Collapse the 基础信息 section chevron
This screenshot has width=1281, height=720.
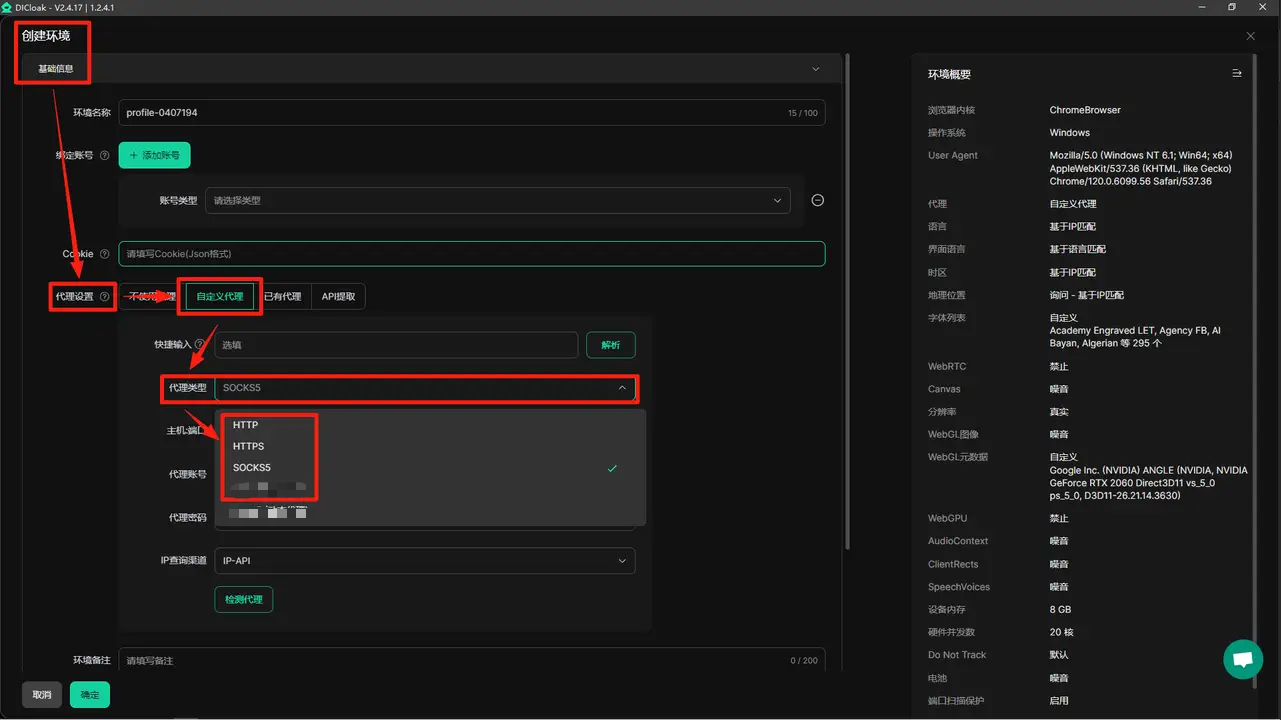pyautogui.click(x=815, y=69)
